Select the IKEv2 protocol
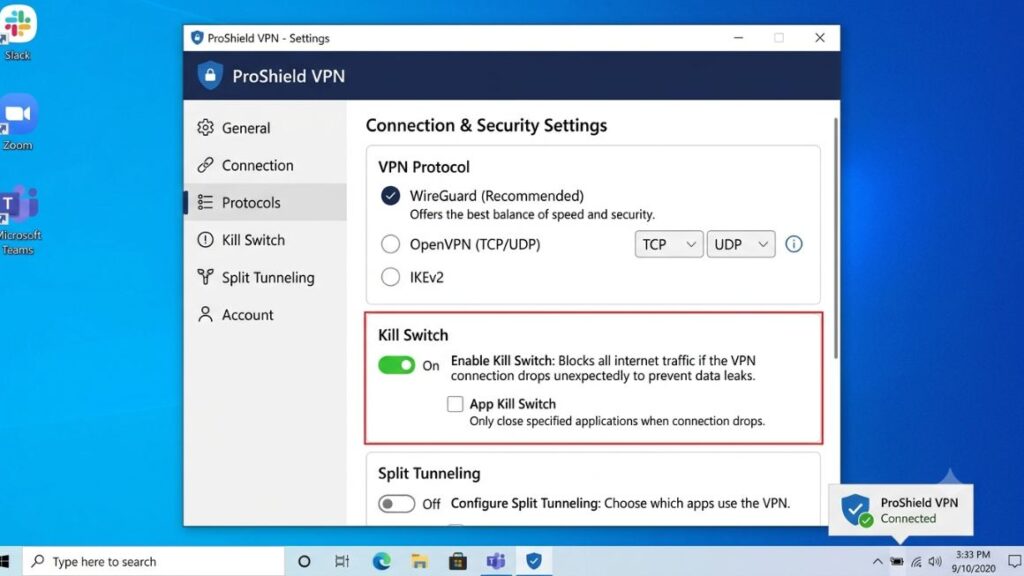This screenshot has height=576, width=1024. click(391, 277)
